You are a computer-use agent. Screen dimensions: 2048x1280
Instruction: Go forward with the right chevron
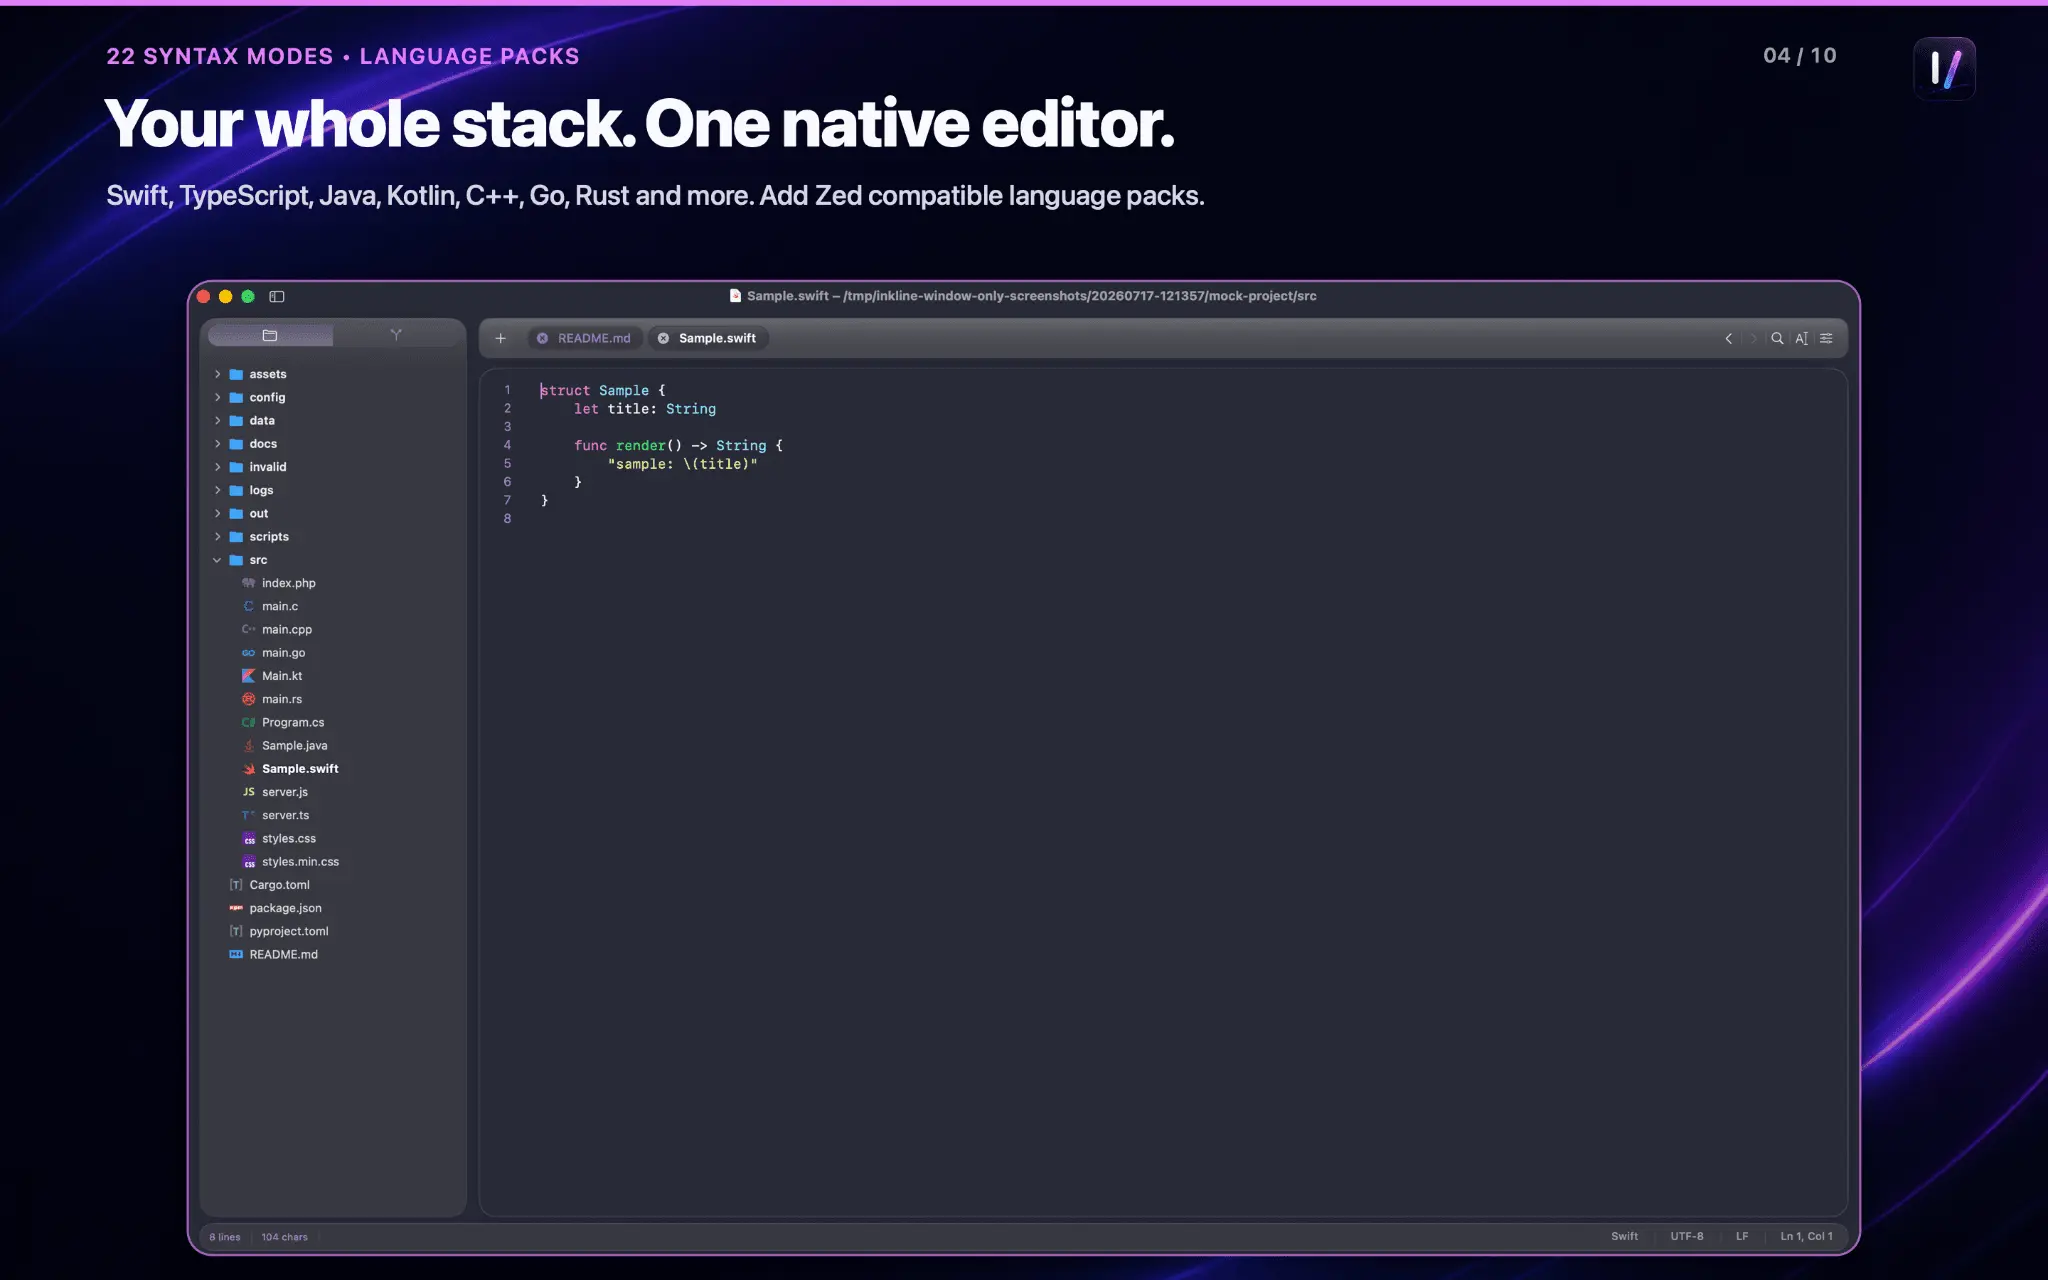[1753, 338]
